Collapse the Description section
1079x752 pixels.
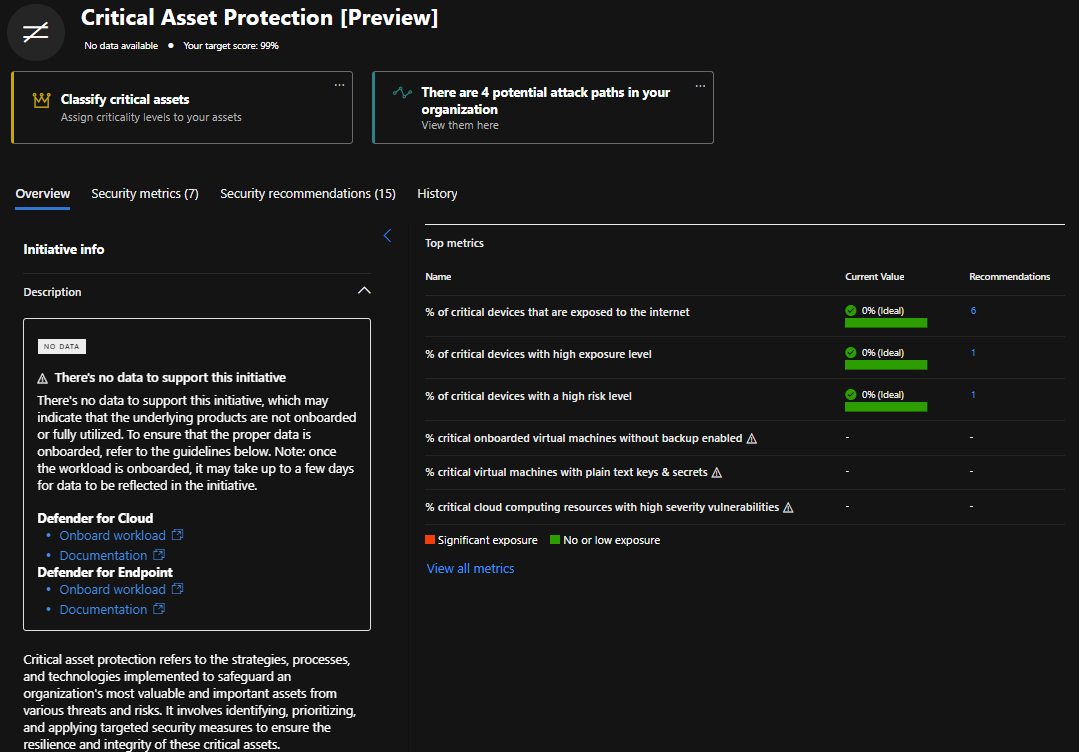click(x=364, y=290)
